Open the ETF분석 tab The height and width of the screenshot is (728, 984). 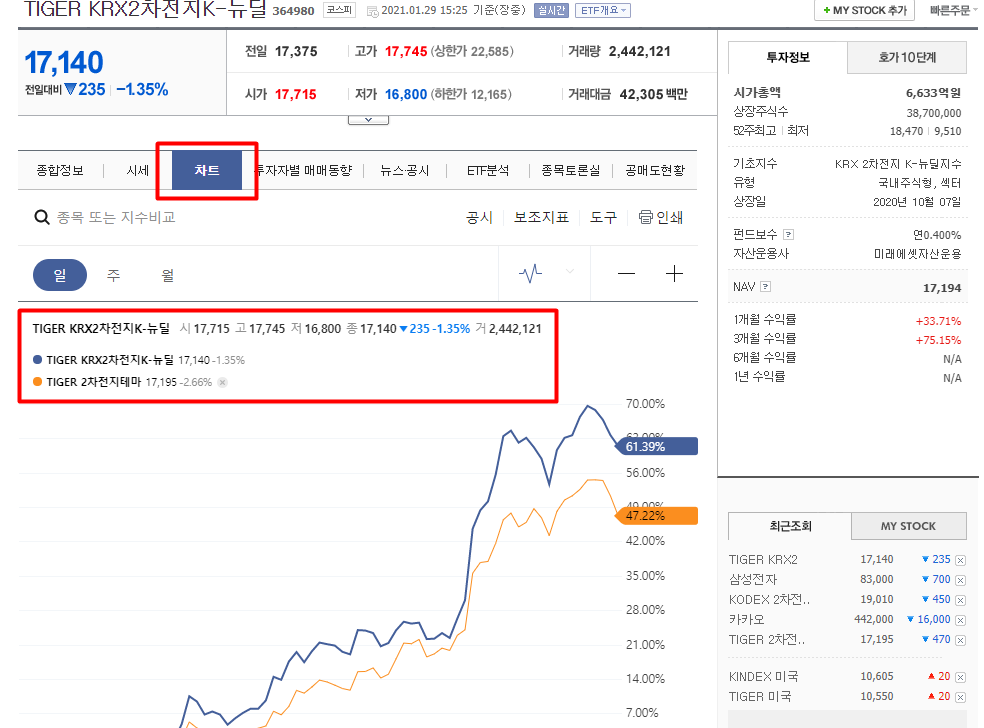tap(488, 171)
